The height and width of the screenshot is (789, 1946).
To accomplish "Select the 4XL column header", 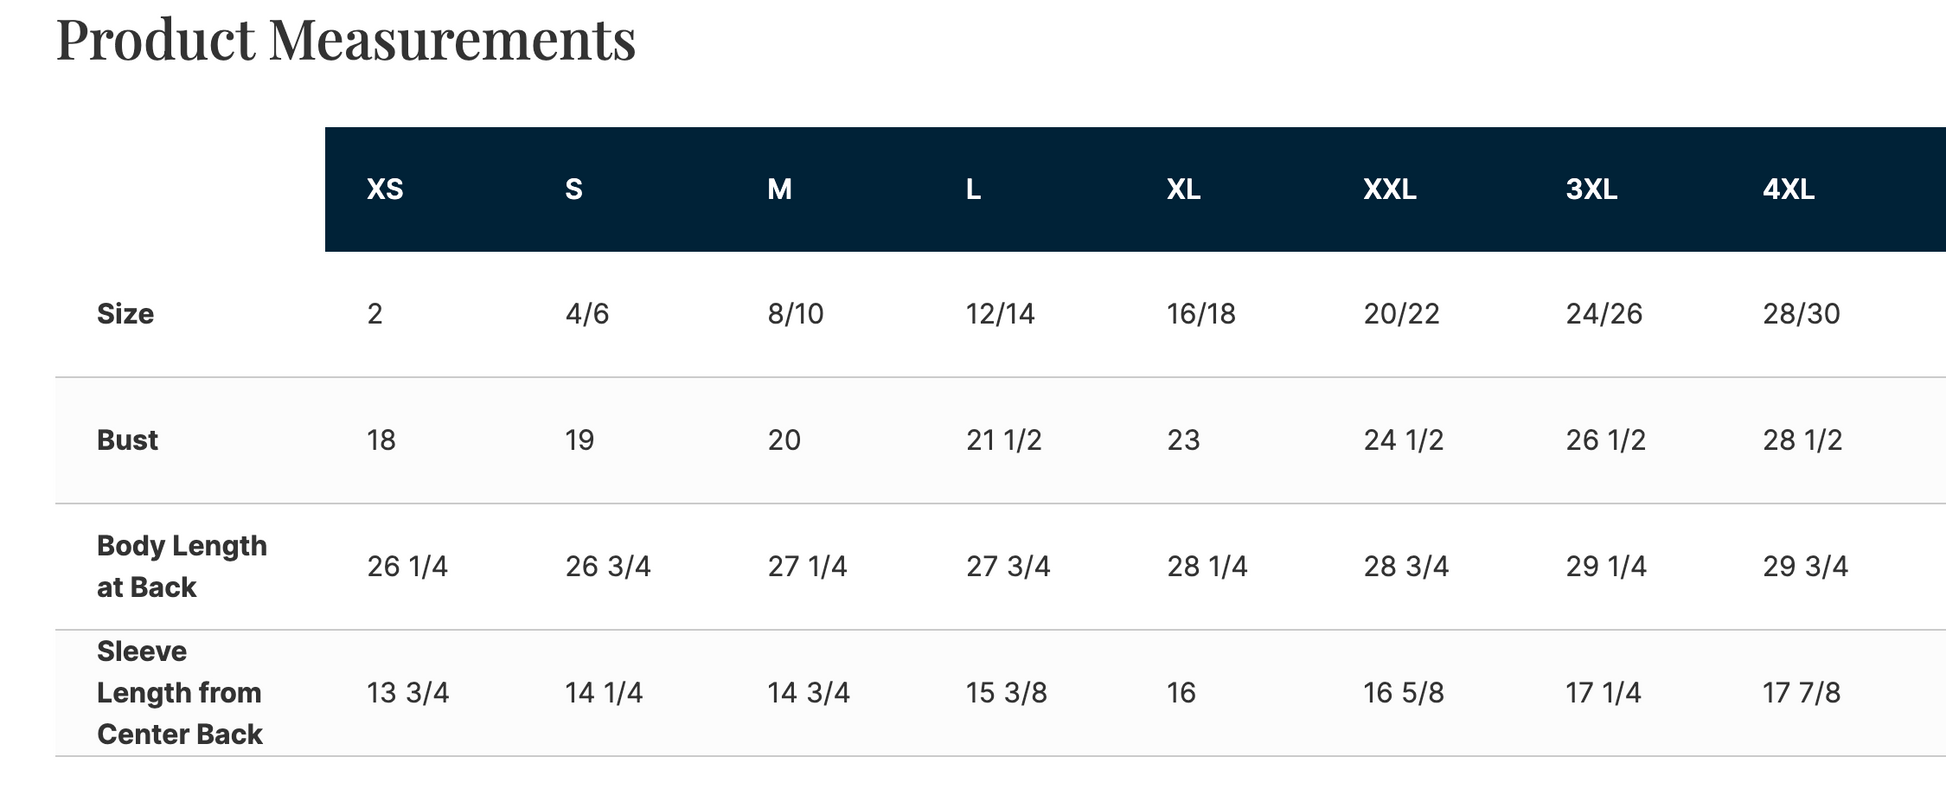I will (x=1788, y=189).
